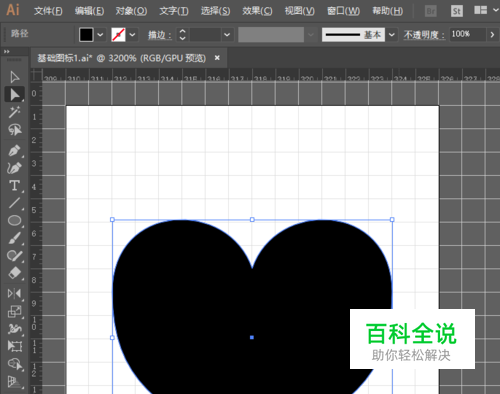500x394 pixels.
Task: Select the Line Segment tool
Action: coord(14,203)
